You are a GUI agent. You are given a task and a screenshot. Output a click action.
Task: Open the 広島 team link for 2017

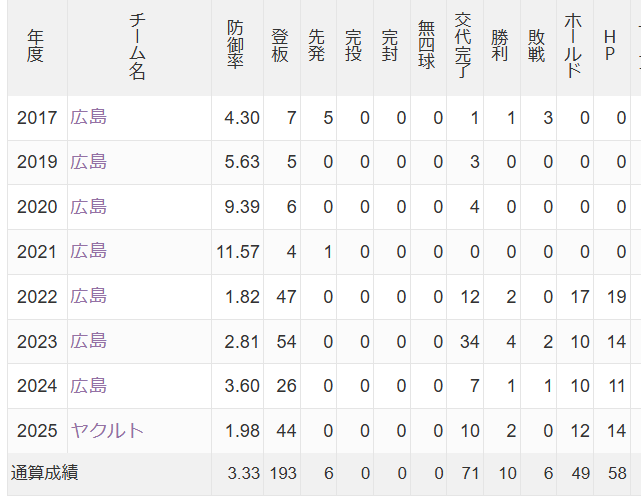click(88, 118)
